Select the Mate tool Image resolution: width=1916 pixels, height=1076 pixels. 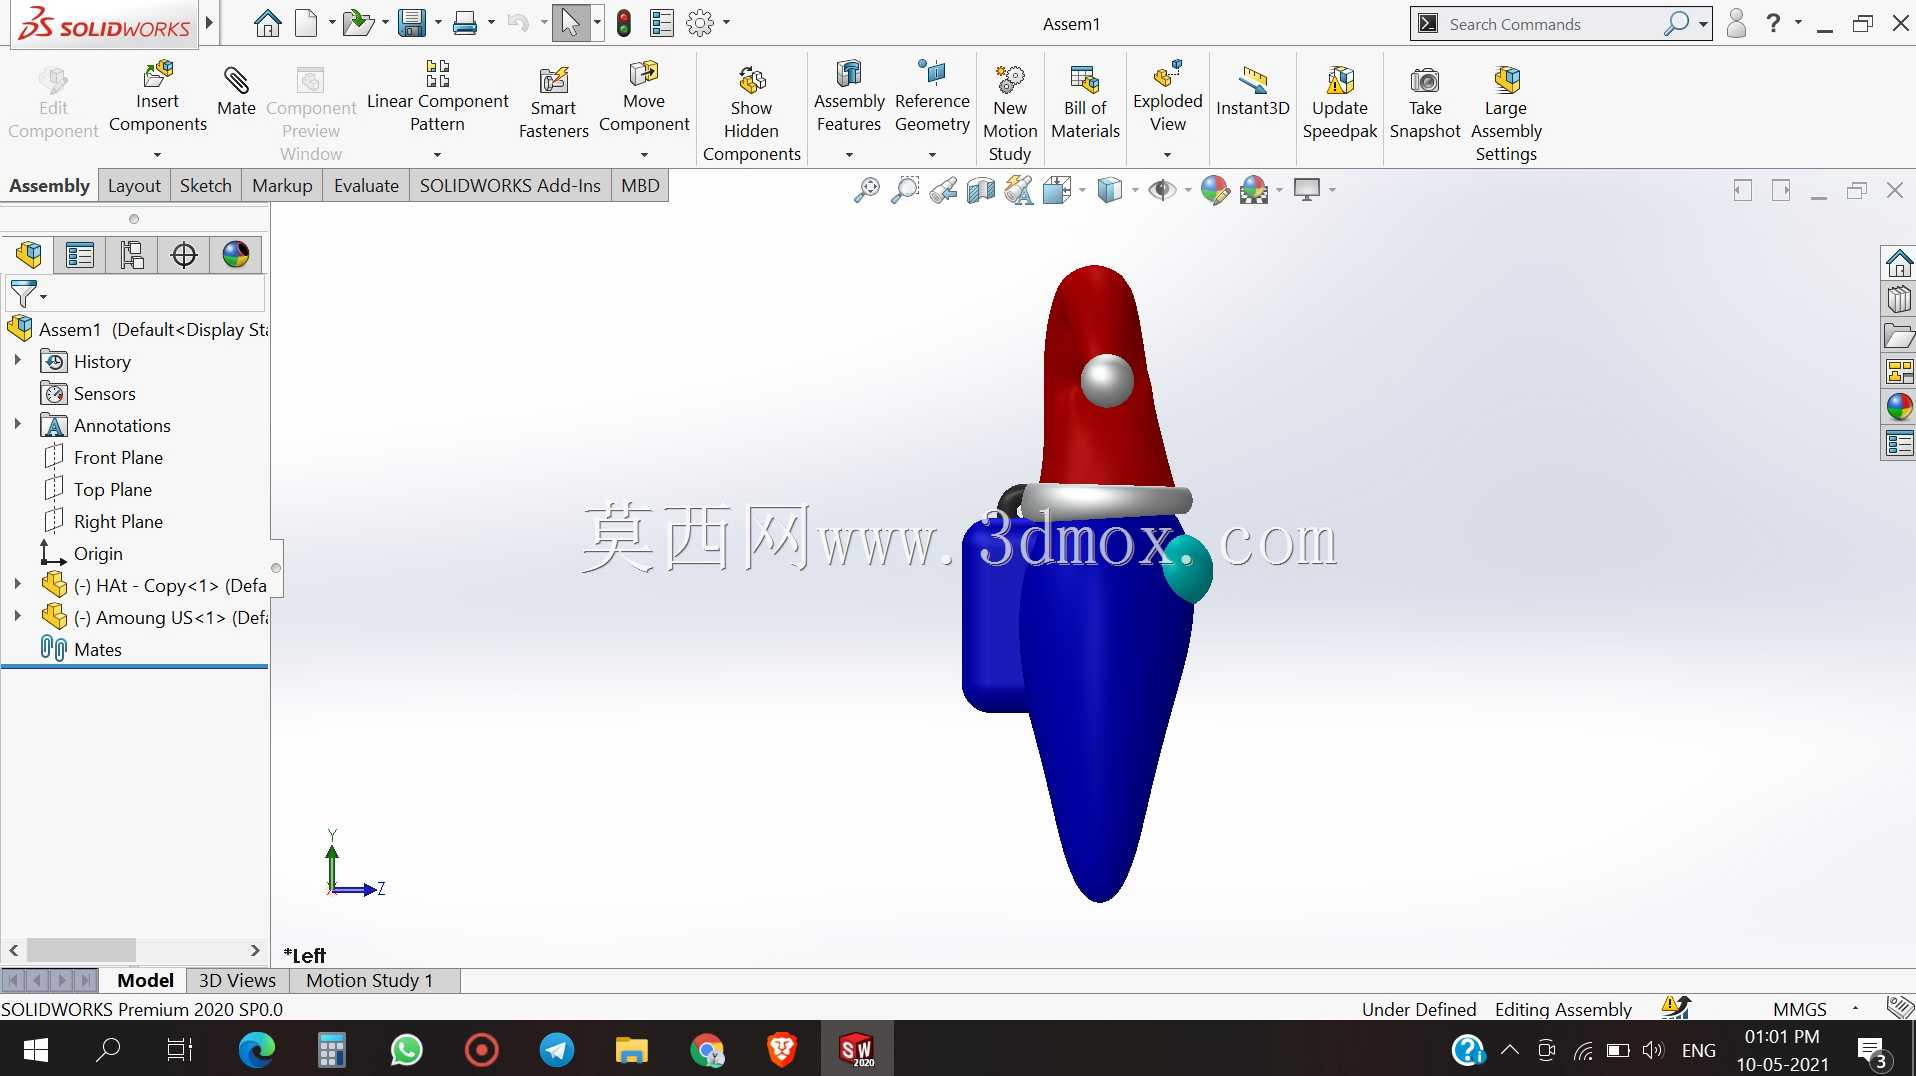(x=236, y=92)
